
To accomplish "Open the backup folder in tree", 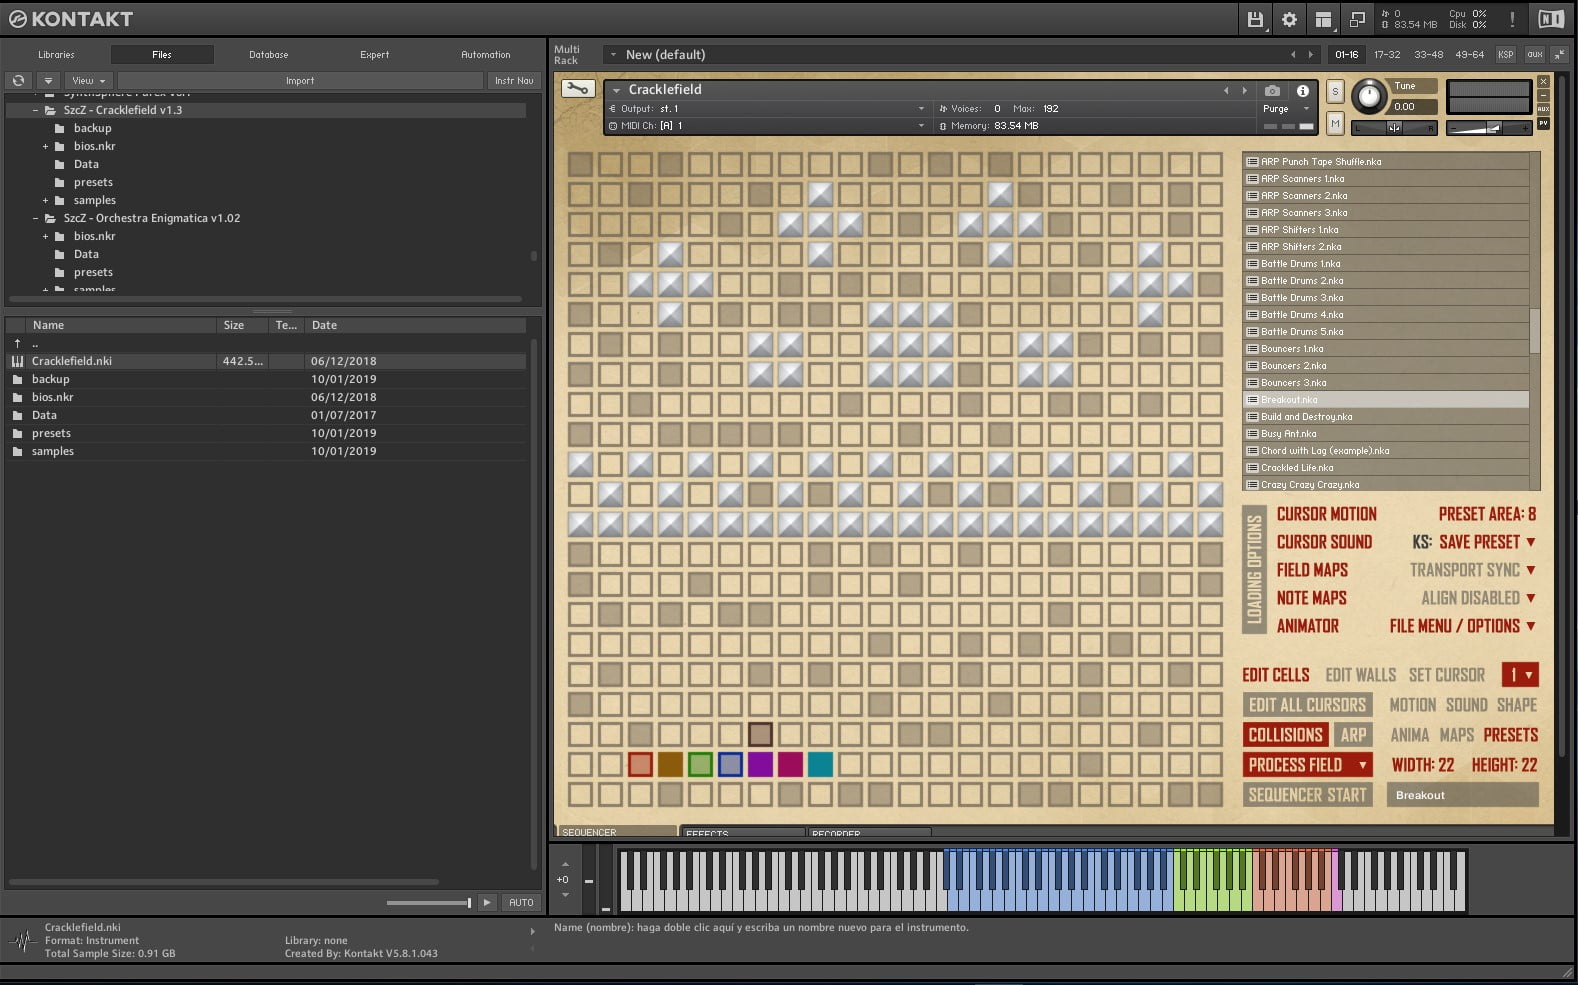I will (x=92, y=128).
